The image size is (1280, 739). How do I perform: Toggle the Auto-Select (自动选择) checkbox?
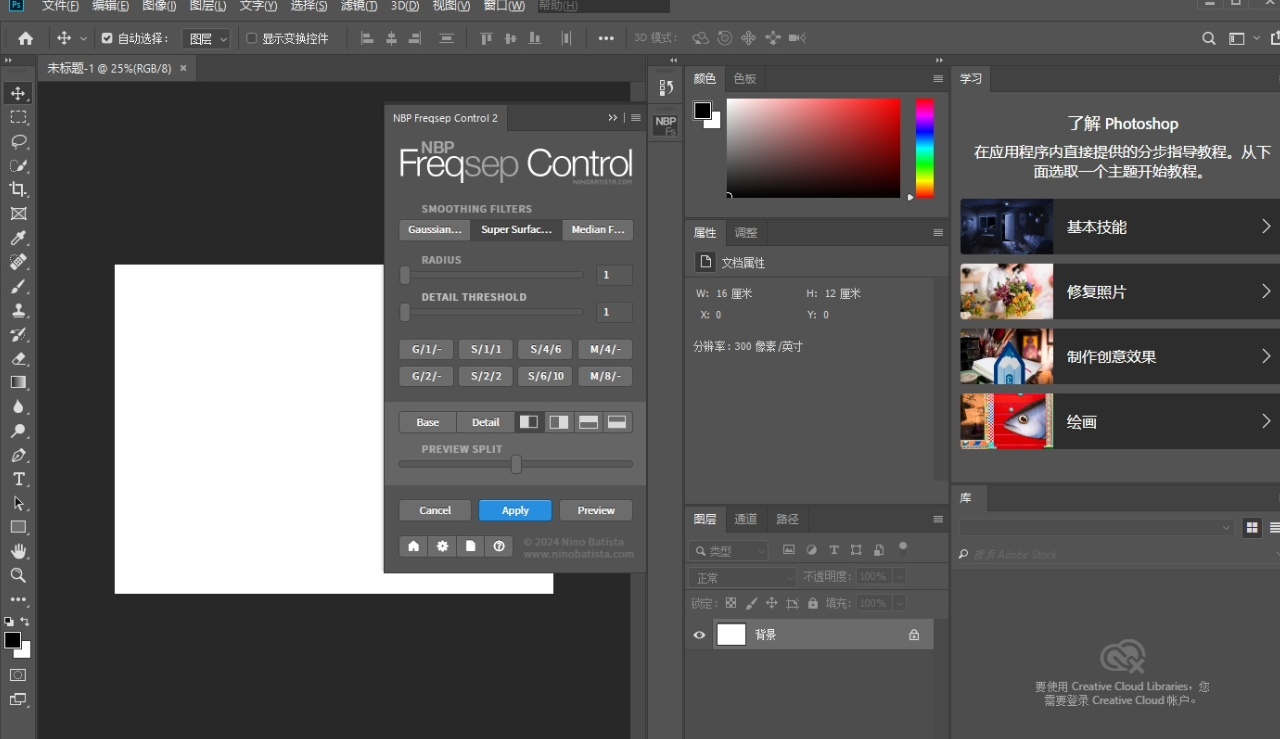[x=107, y=38]
